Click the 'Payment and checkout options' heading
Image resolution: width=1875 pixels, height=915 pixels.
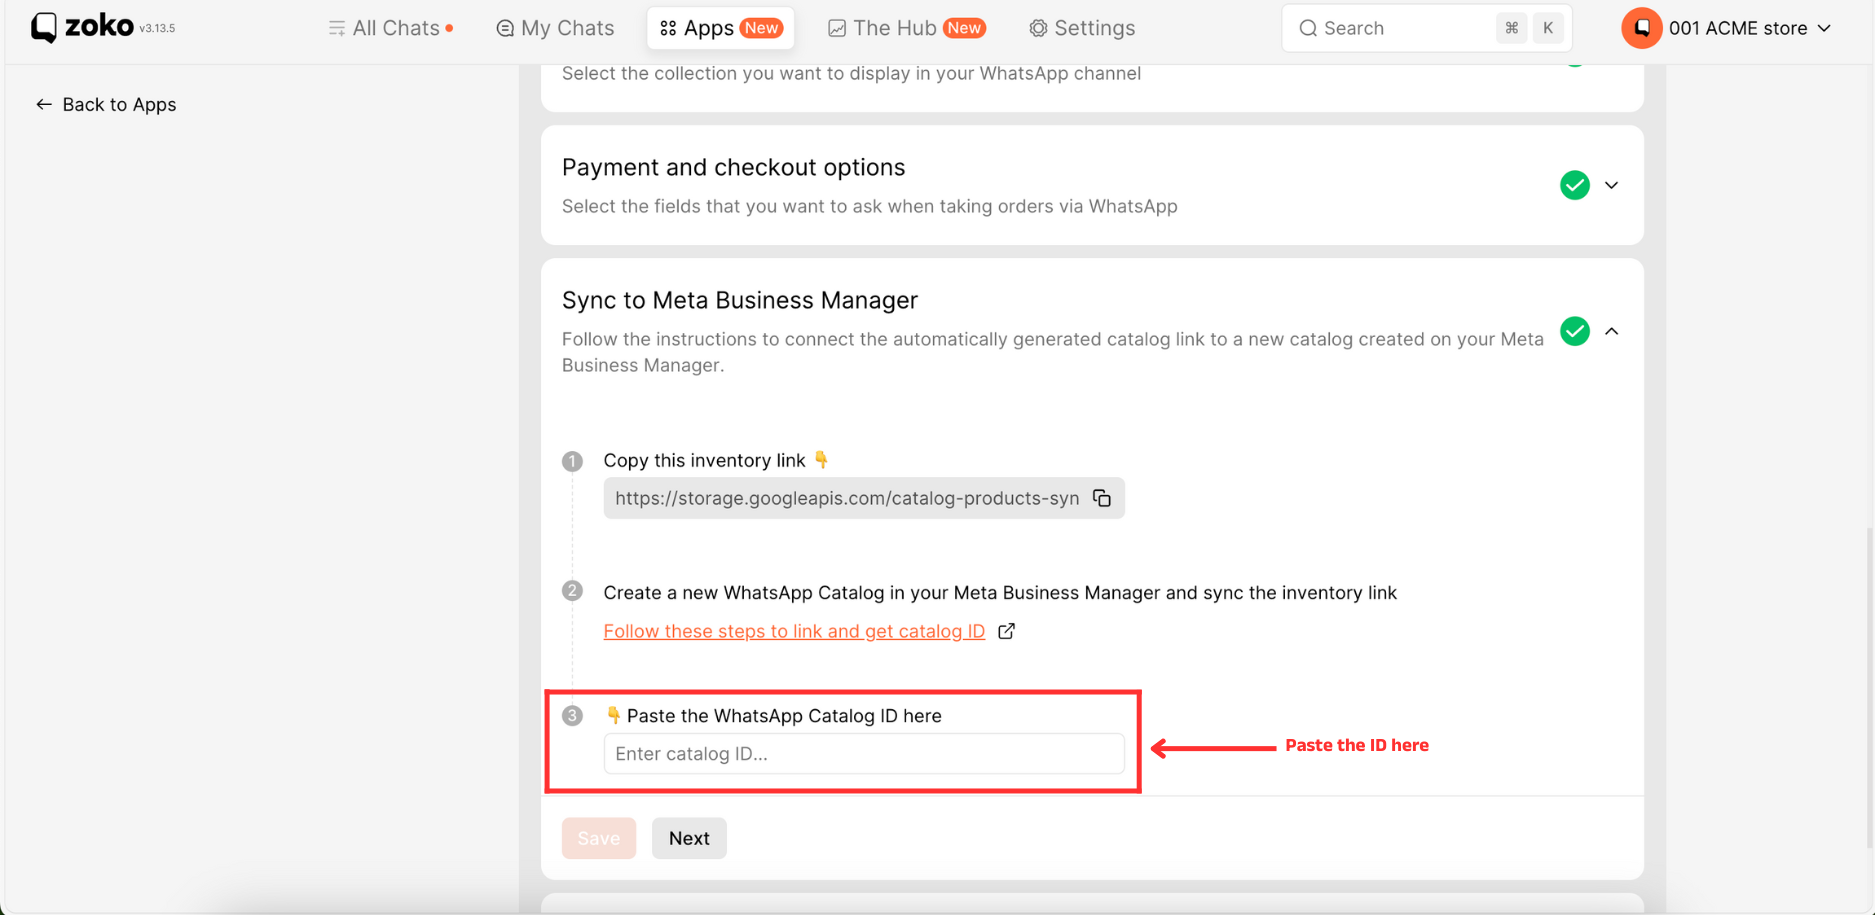coord(733,167)
